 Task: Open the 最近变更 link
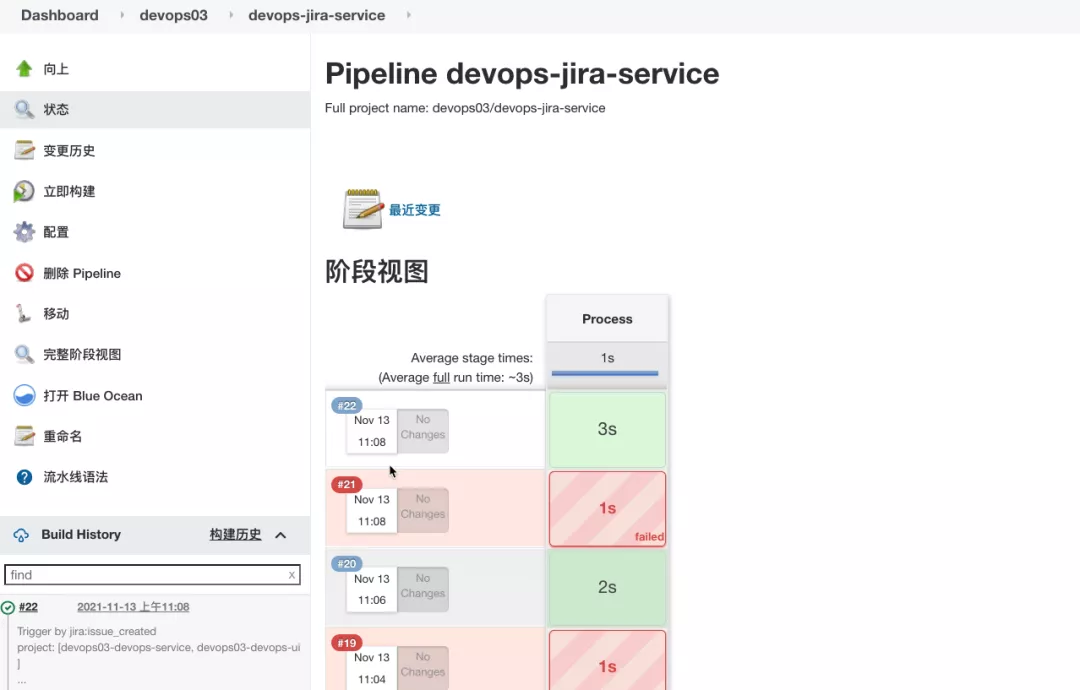coord(415,210)
